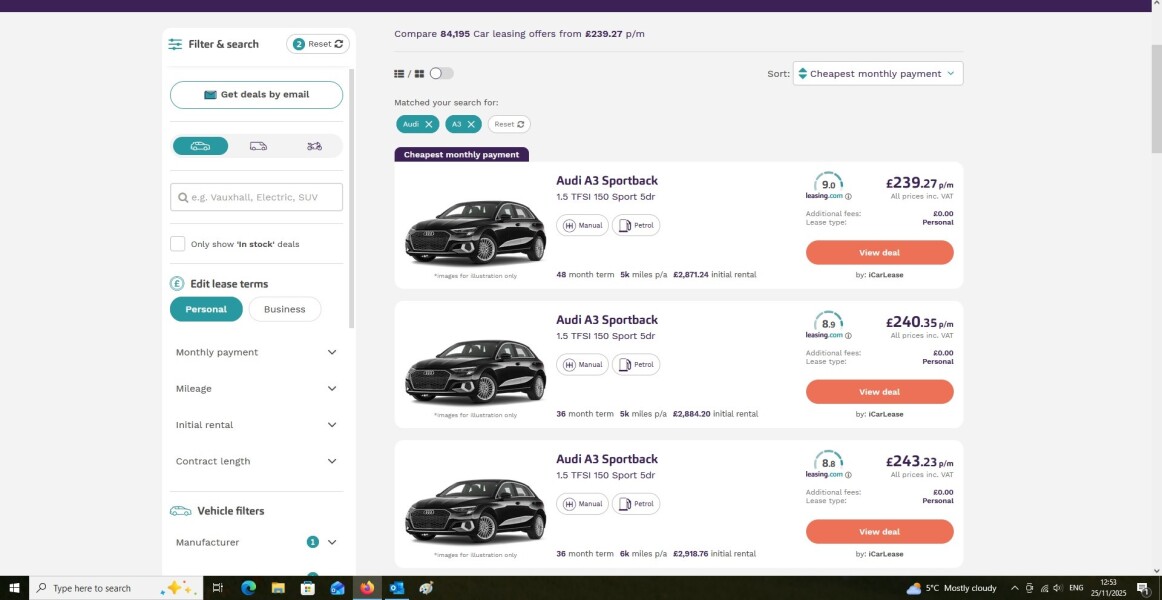Click info icon next to 8.9 leasing.com score
The height and width of the screenshot is (600, 1162).
click(848, 336)
